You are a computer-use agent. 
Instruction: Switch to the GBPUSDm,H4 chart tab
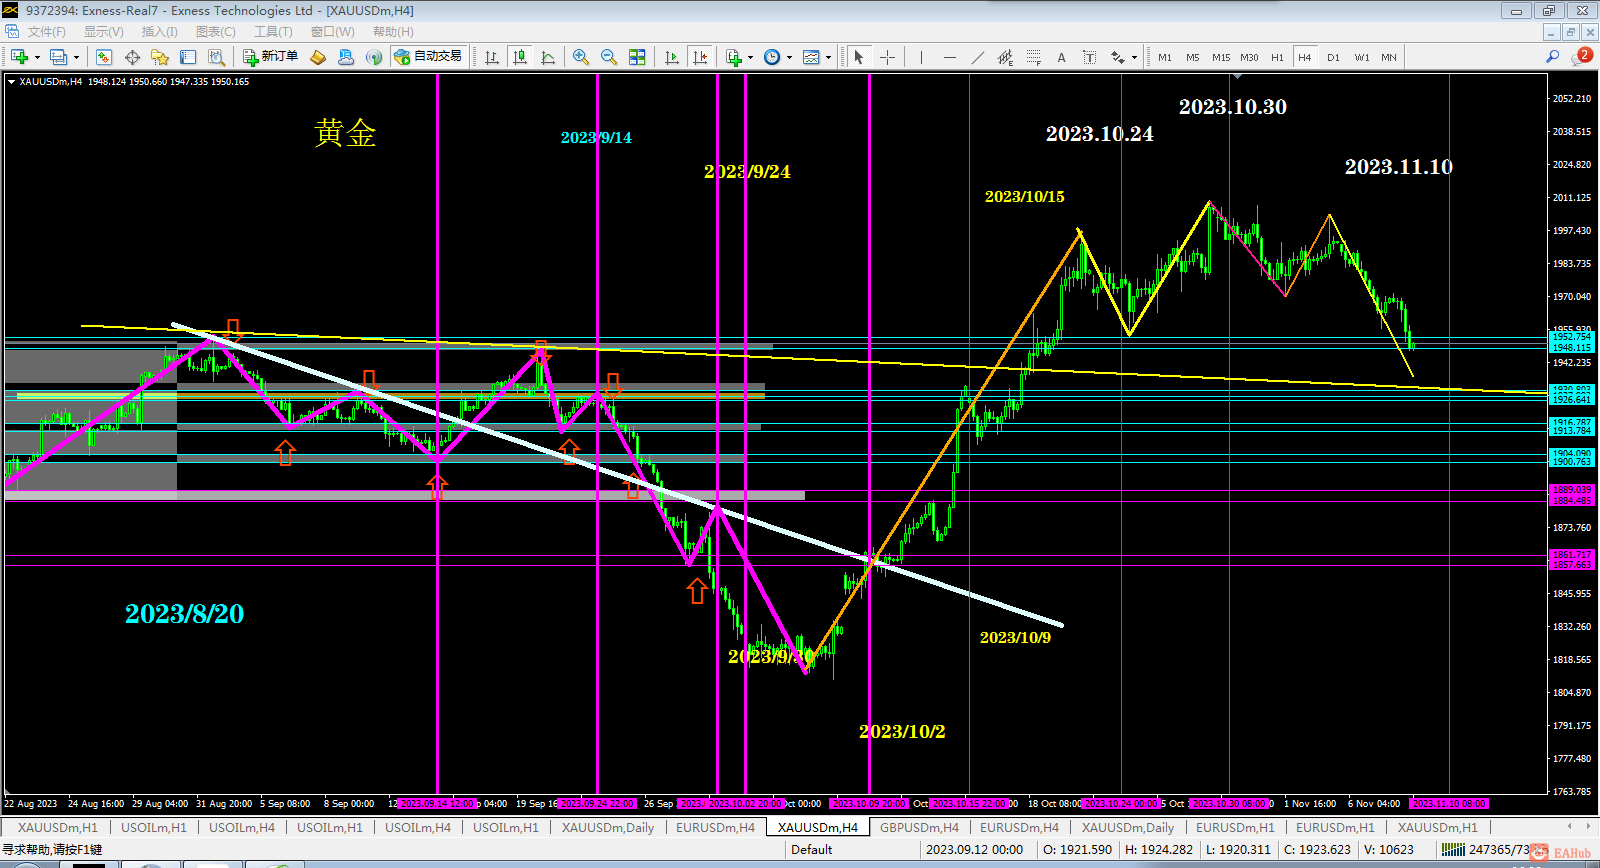pyautogui.click(x=919, y=827)
